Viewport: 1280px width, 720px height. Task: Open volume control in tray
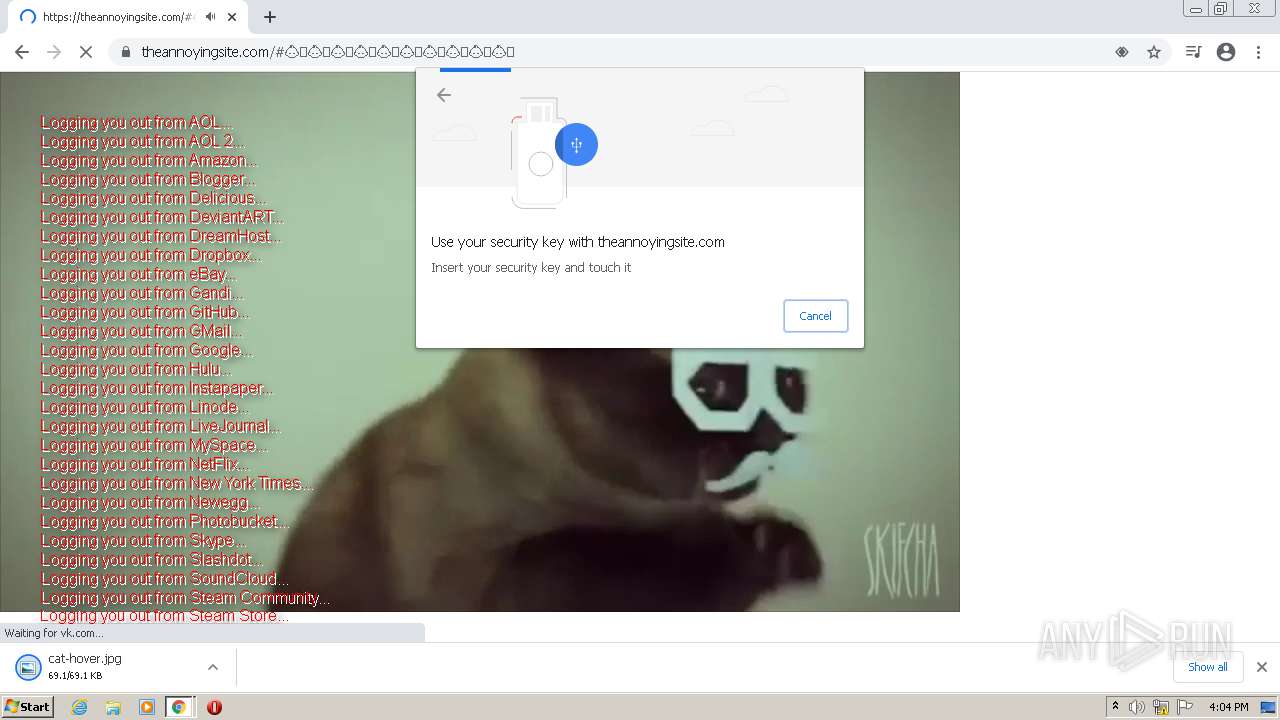point(1137,707)
